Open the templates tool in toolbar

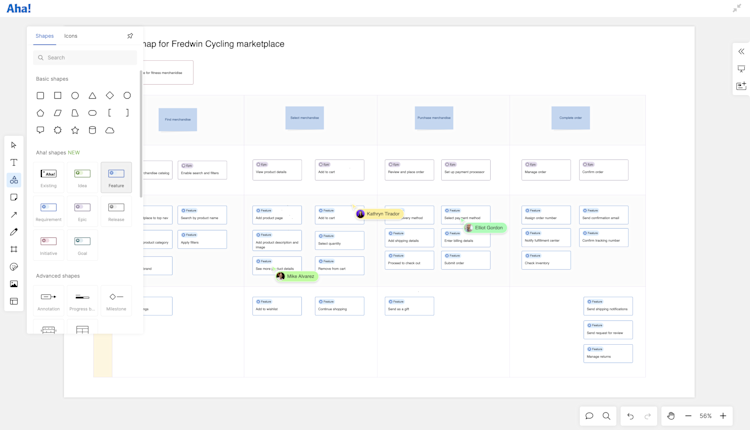click(x=14, y=301)
